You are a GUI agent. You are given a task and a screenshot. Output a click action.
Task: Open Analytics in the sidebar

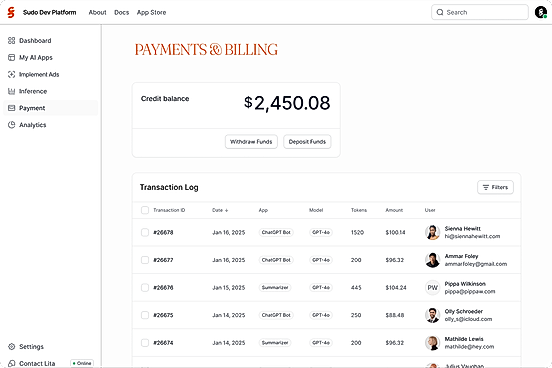pyautogui.click(x=51, y=125)
